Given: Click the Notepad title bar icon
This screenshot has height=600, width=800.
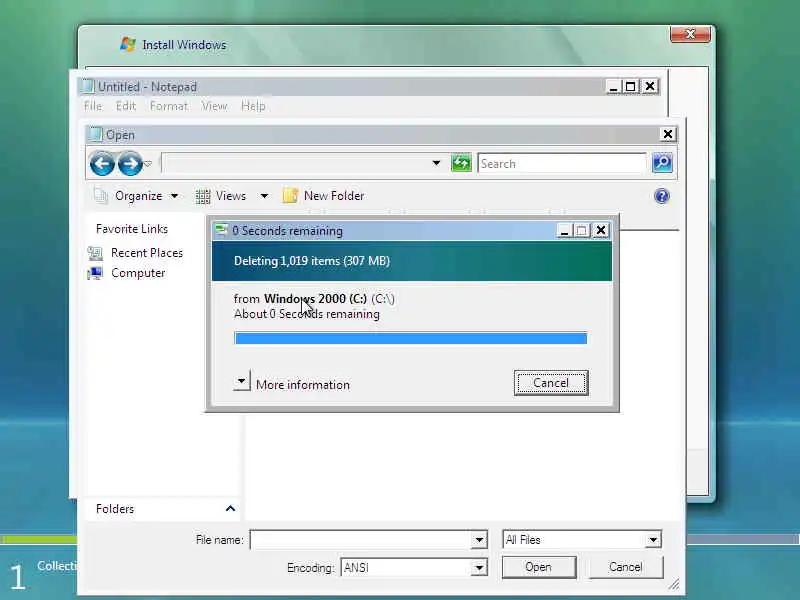Looking at the screenshot, I should pos(88,86).
